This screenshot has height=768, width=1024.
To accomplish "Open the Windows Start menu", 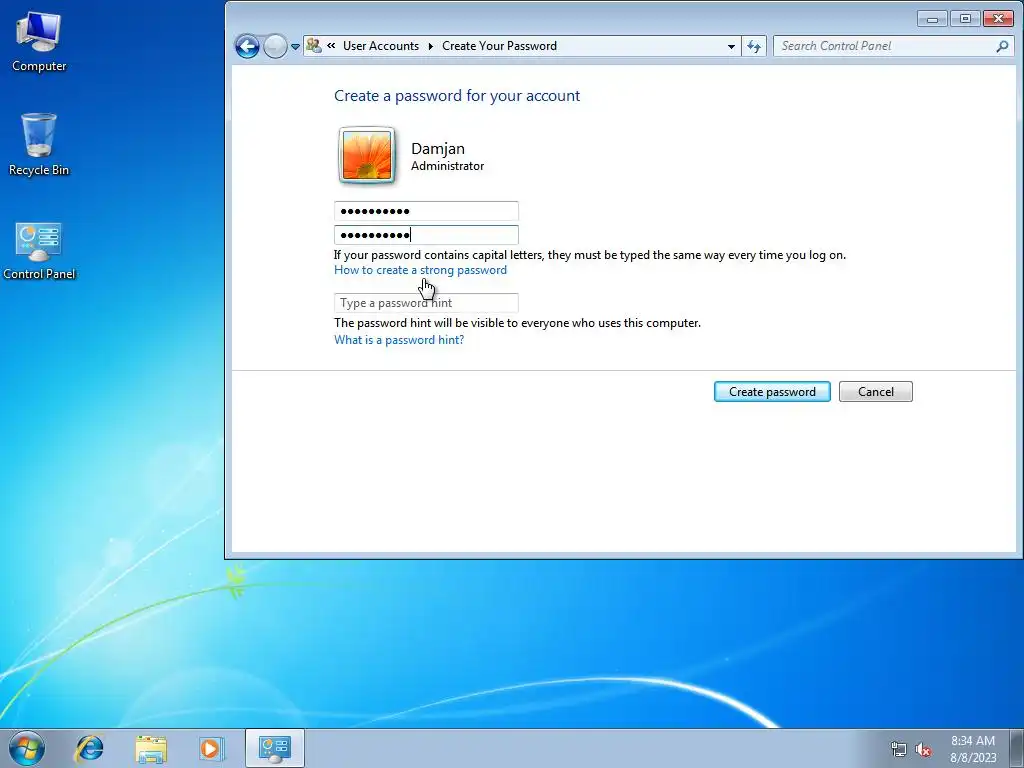I will point(27,748).
